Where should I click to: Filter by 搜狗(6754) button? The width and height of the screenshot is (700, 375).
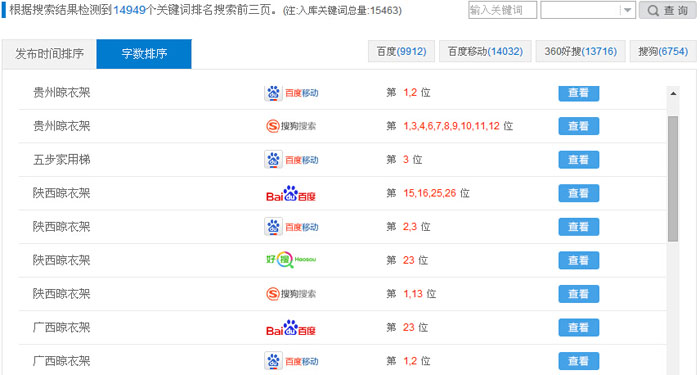[663, 51]
